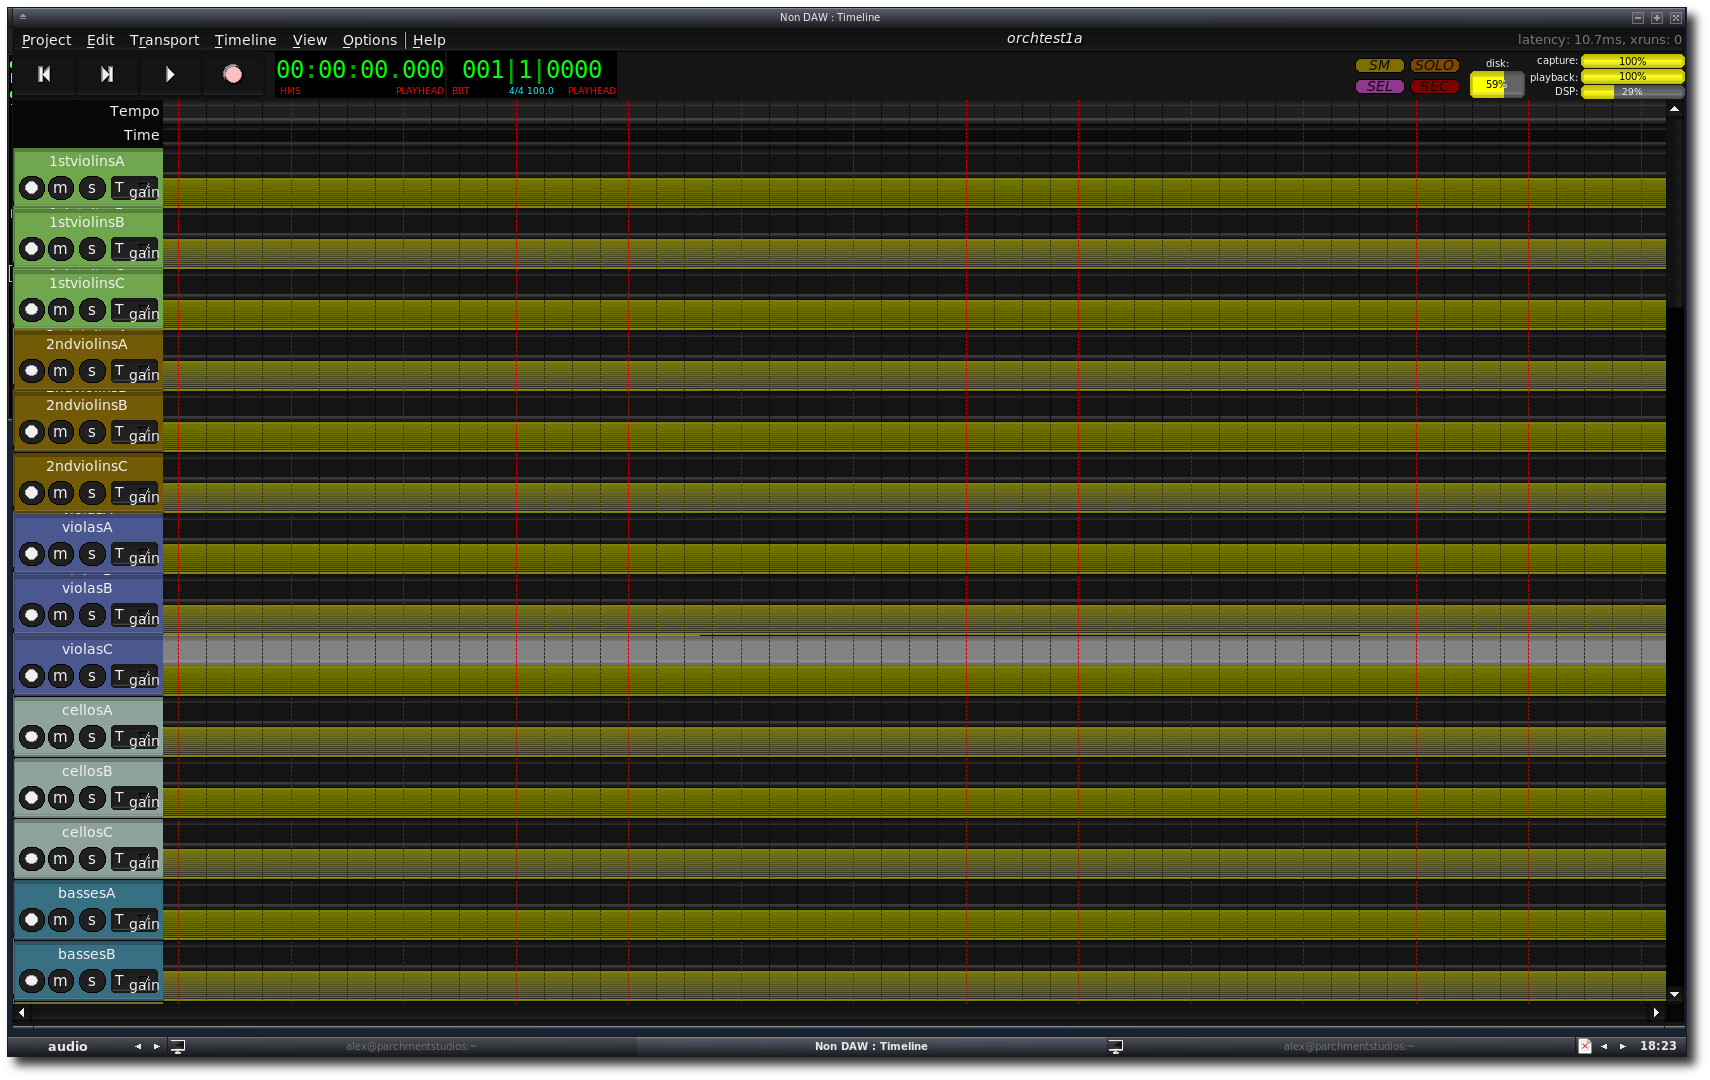The height and width of the screenshot is (1080, 1710).
Task: Open the take menu on violasC track
Action: pos(119,676)
